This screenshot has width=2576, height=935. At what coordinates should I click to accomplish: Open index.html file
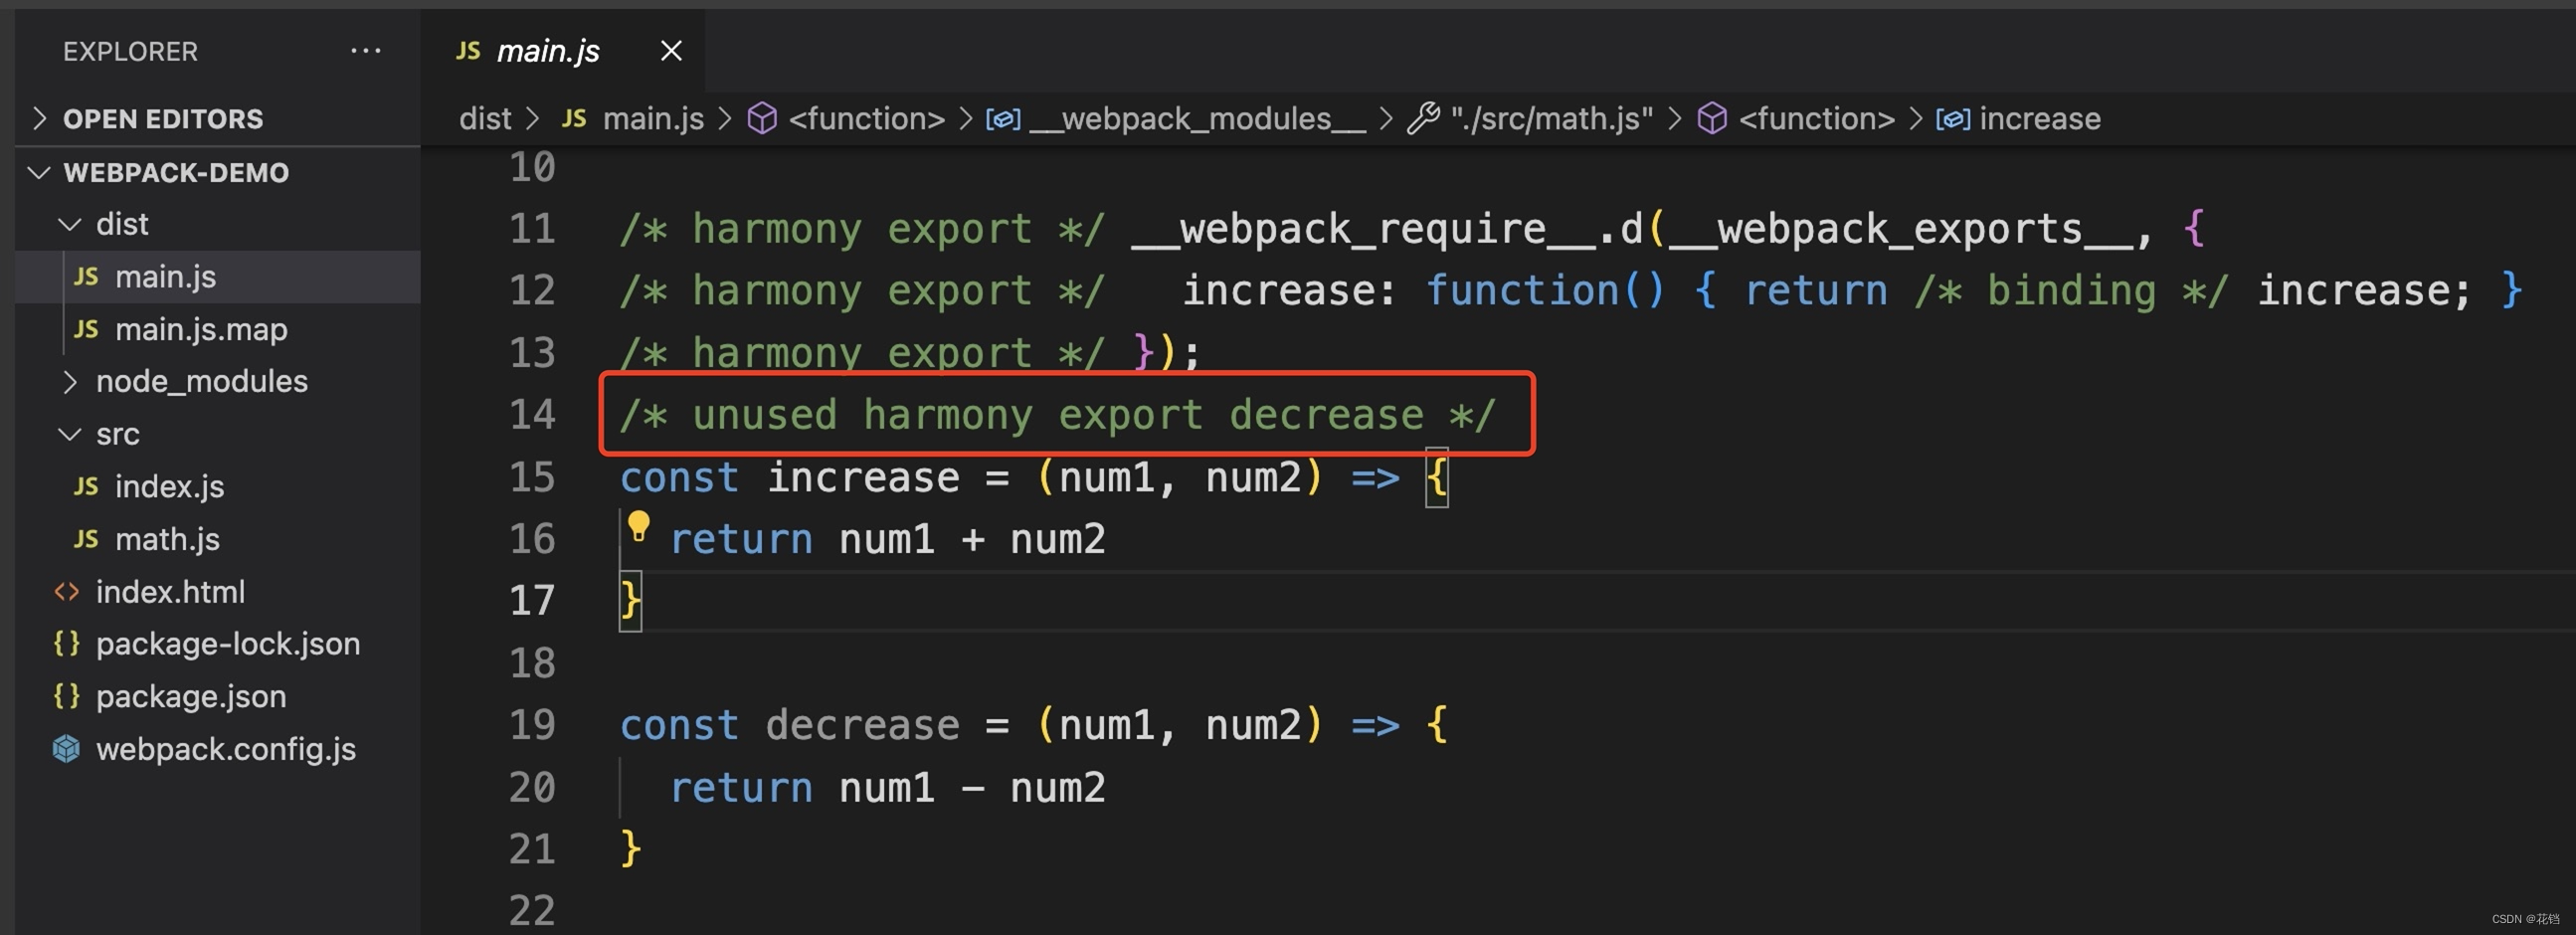[x=217, y=591]
